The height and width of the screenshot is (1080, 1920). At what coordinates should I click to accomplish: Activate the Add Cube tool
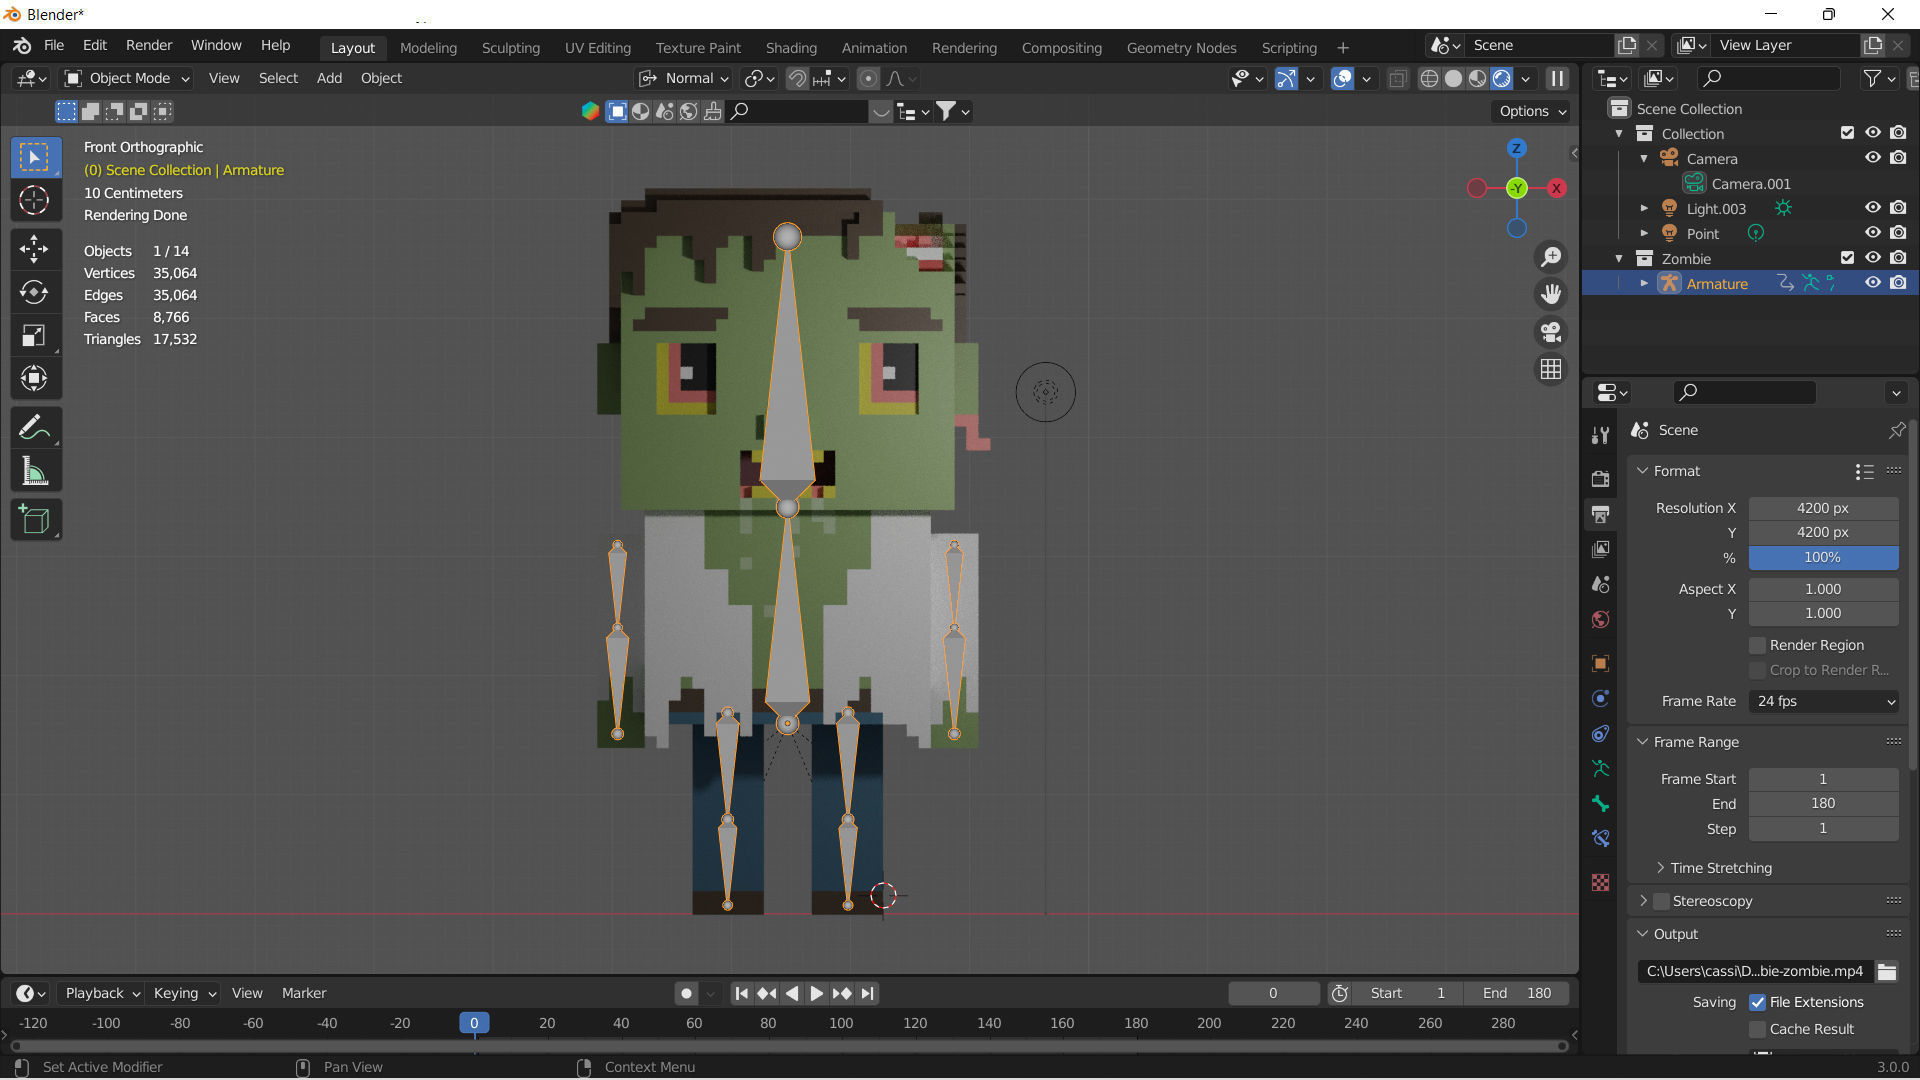[x=36, y=519]
